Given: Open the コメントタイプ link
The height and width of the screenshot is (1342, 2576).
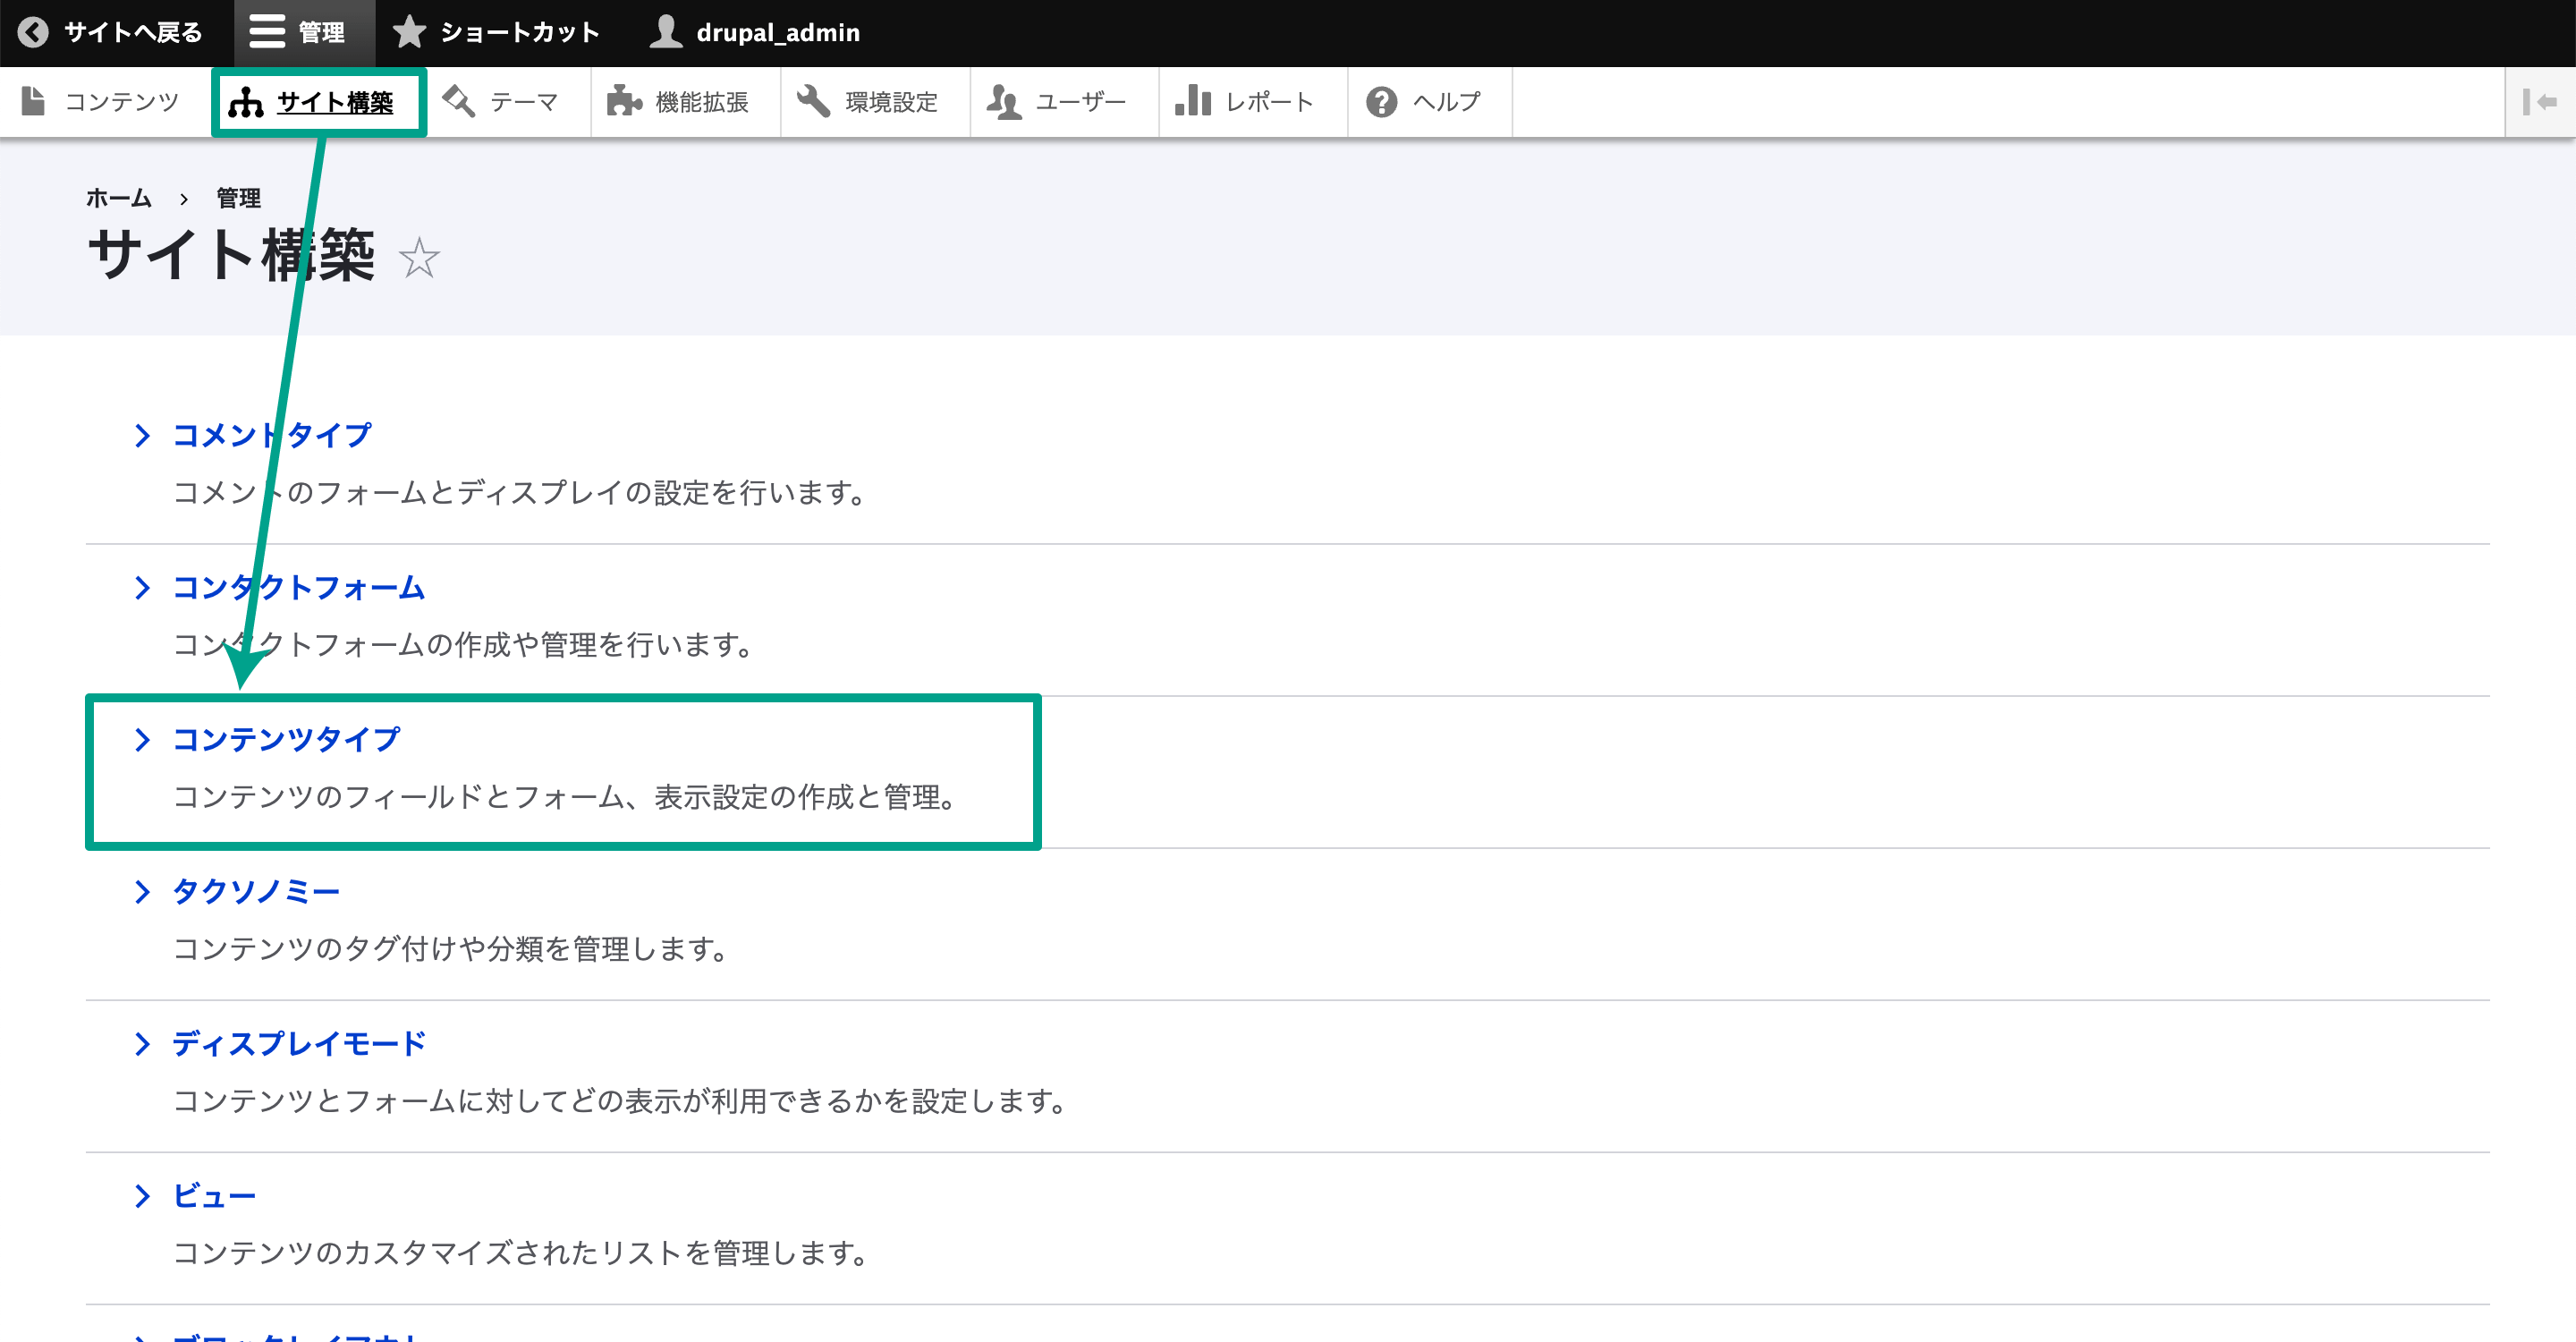Looking at the screenshot, I should click(x=271, y=435).
